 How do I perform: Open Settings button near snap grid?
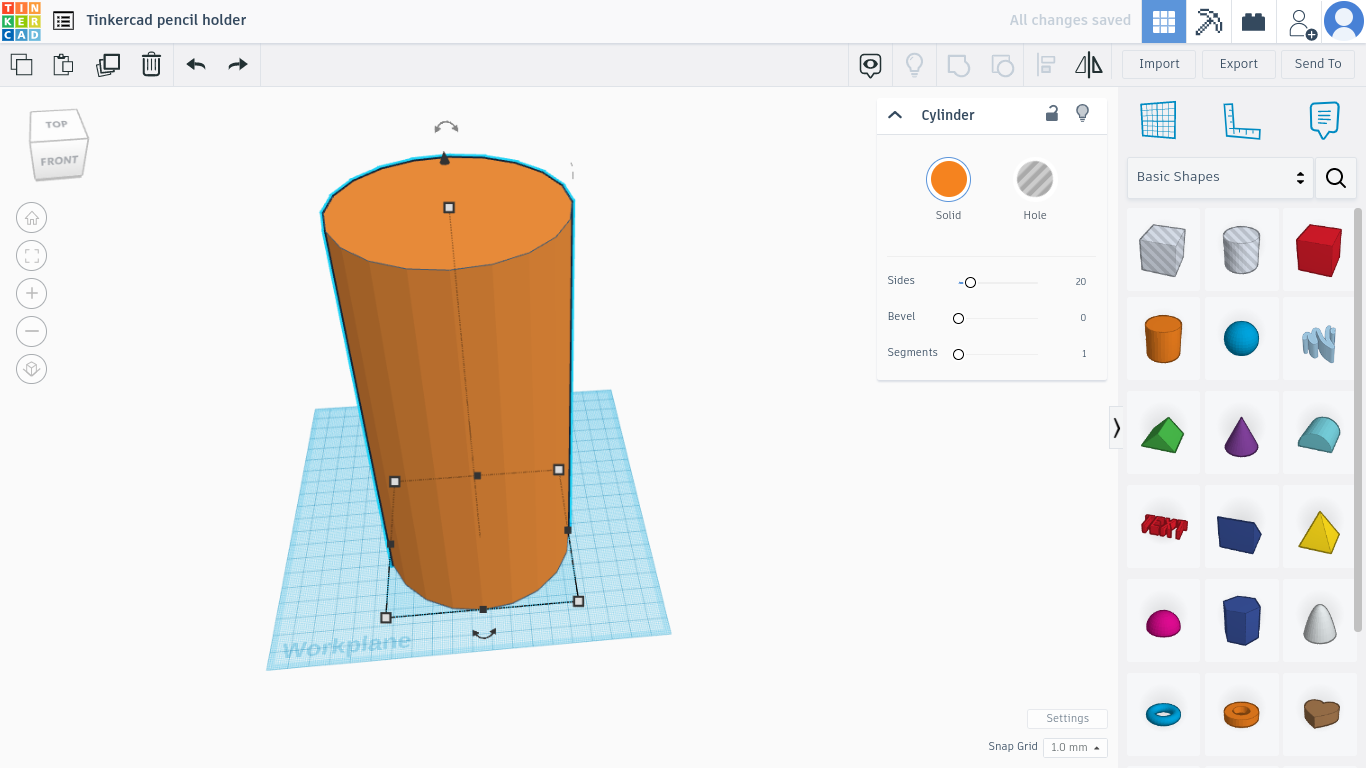point(1067,719)
